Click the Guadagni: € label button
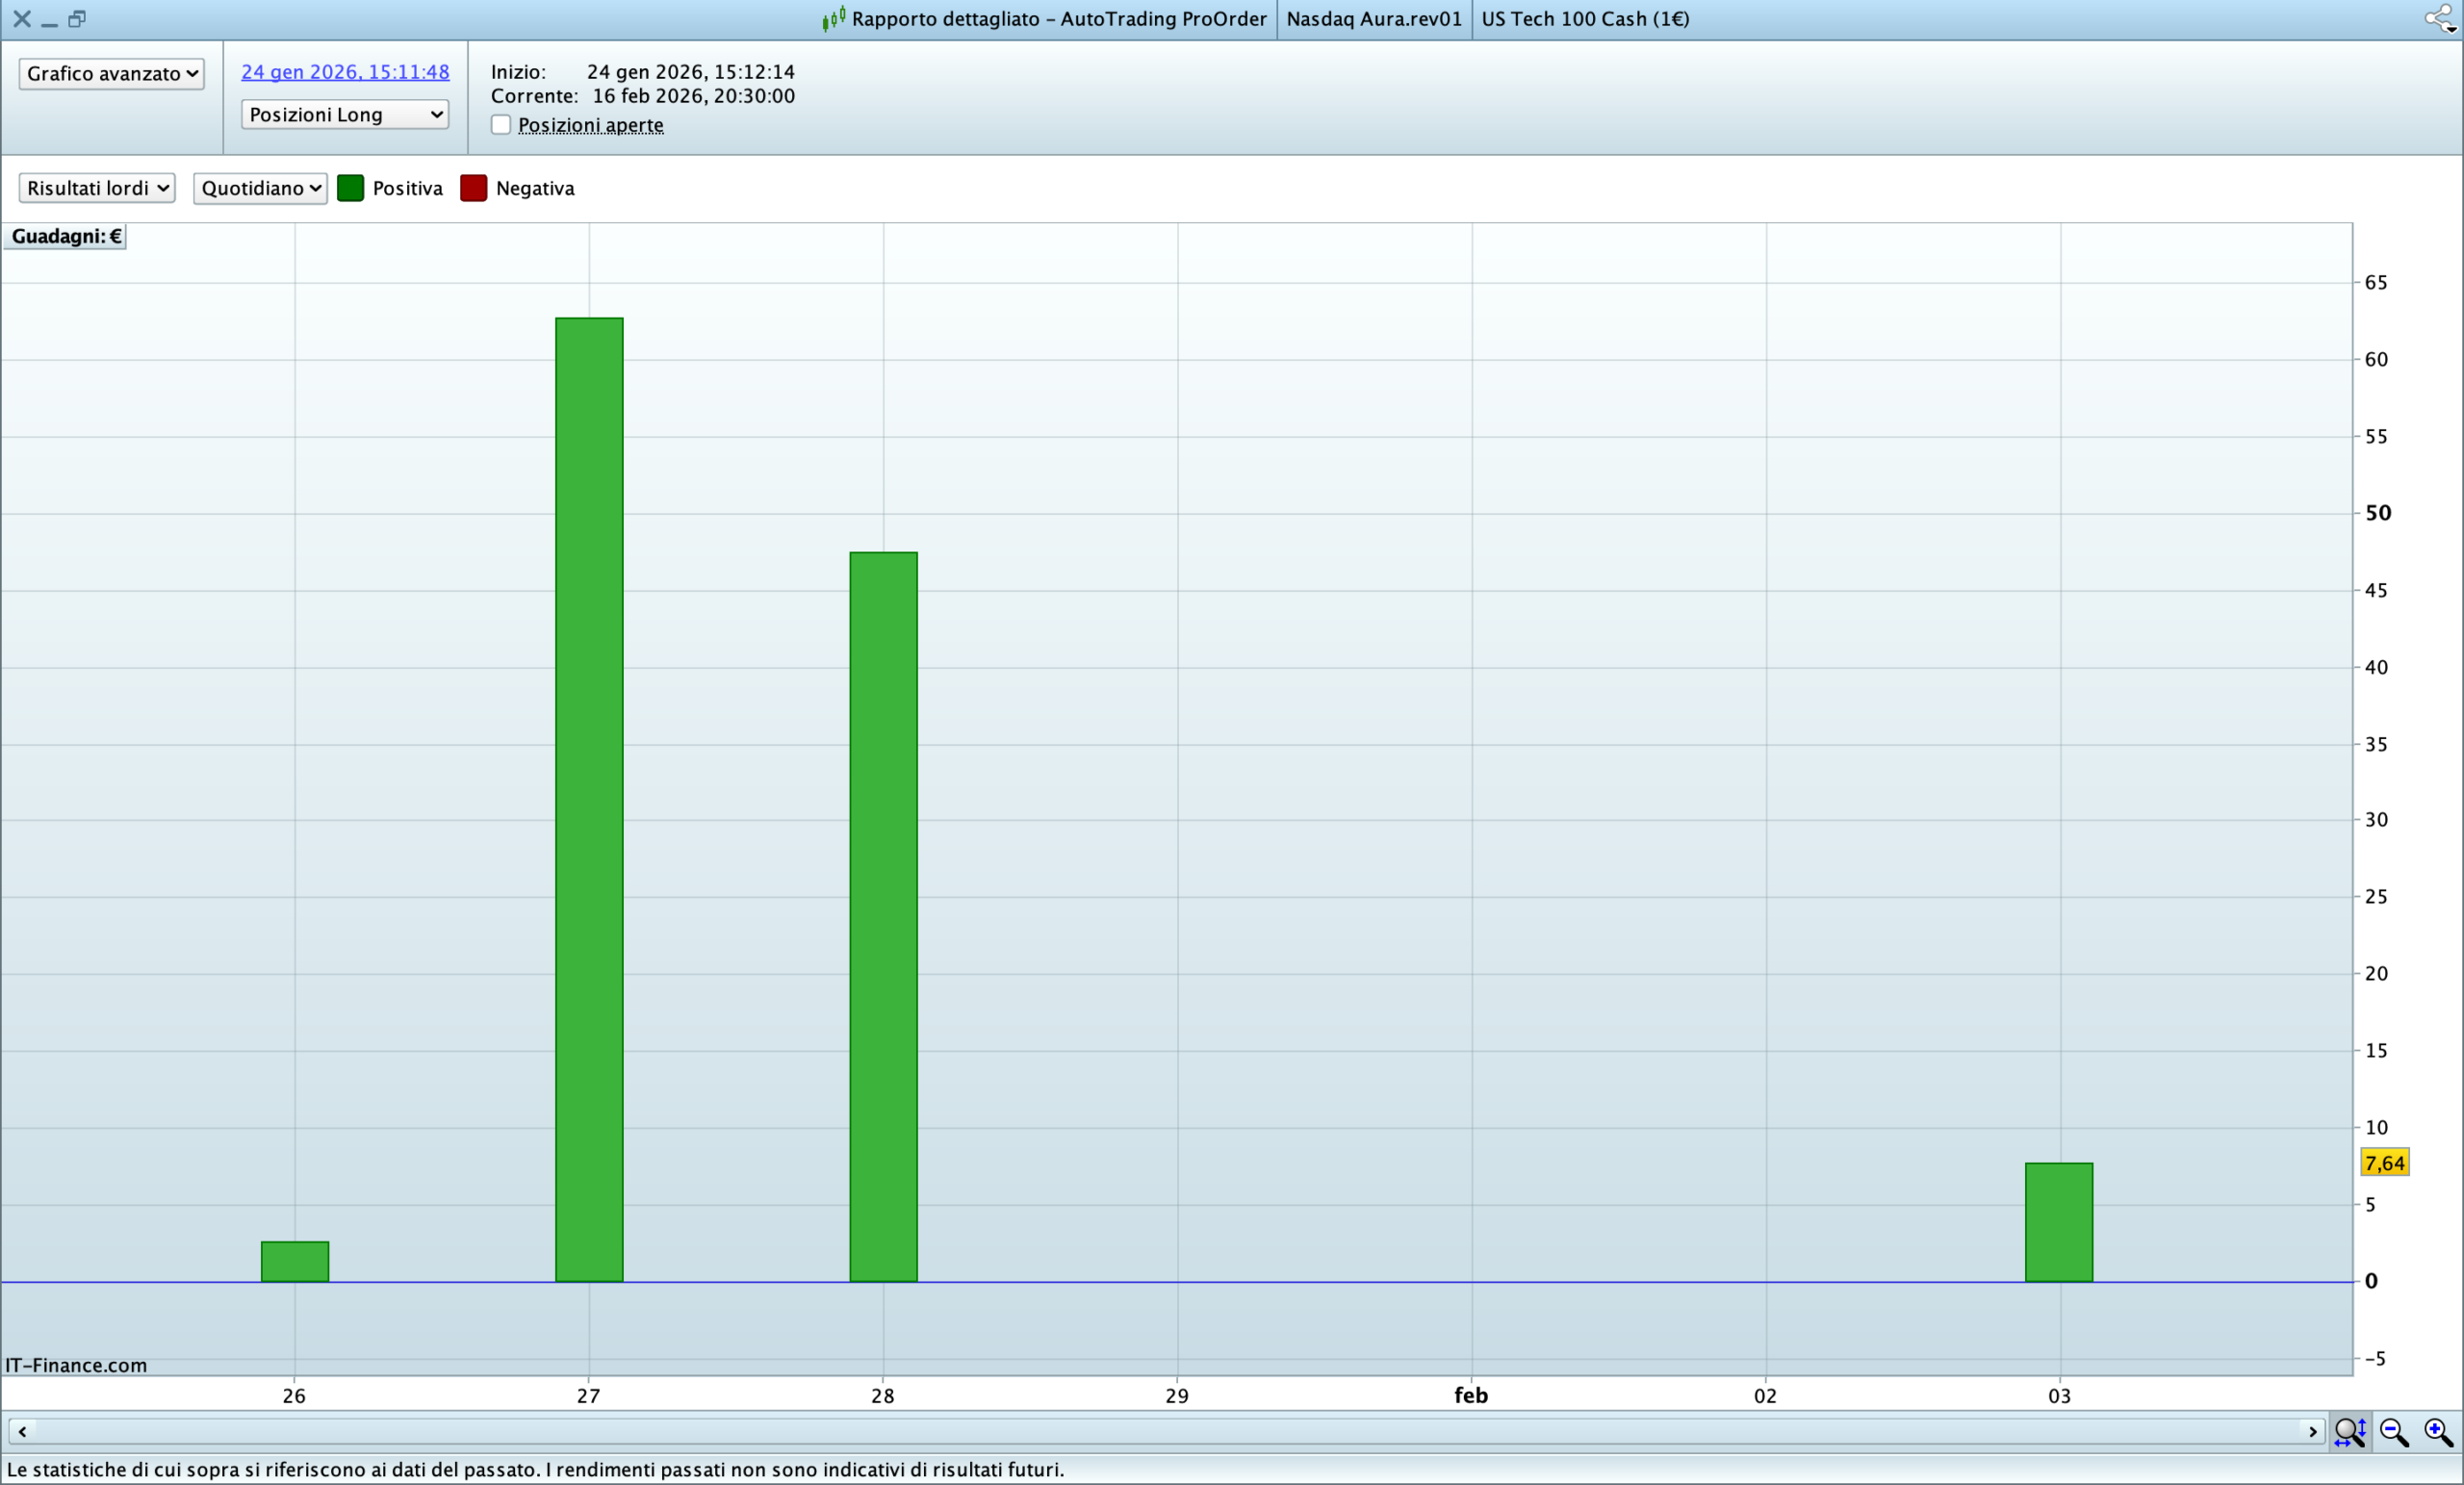Viewport: 2464px width, 1485px height. 65,236
